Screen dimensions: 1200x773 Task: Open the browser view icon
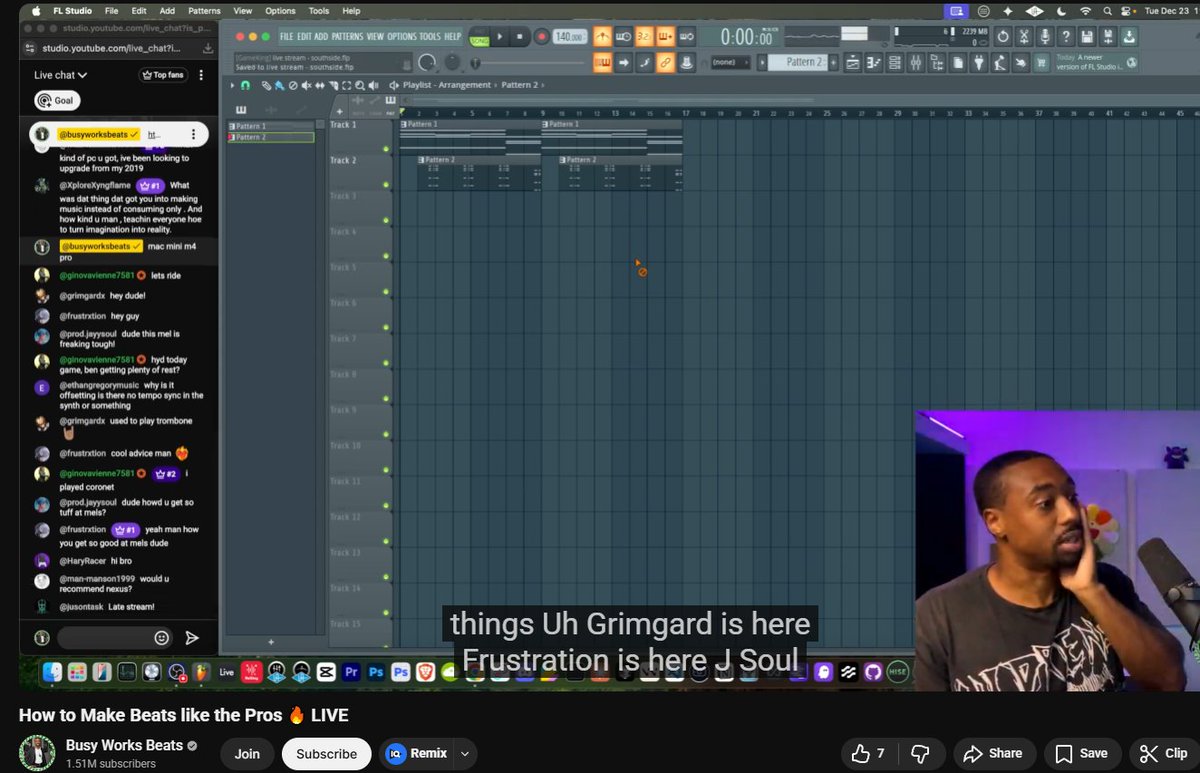click(937, 62)
